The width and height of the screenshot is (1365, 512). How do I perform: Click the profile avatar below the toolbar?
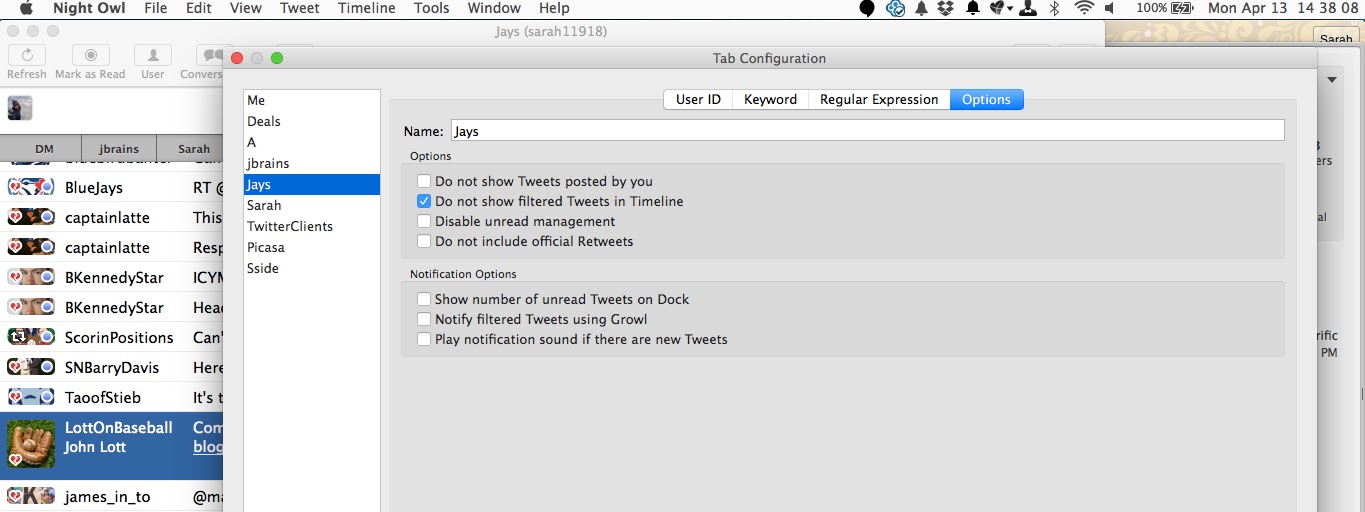point(20,108)
